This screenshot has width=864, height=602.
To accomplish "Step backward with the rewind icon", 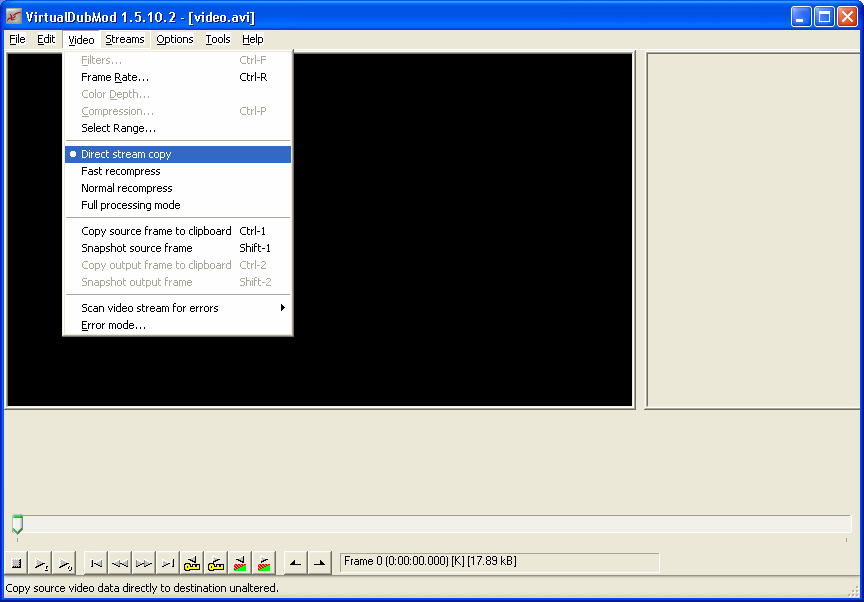I will pos(120,563).
